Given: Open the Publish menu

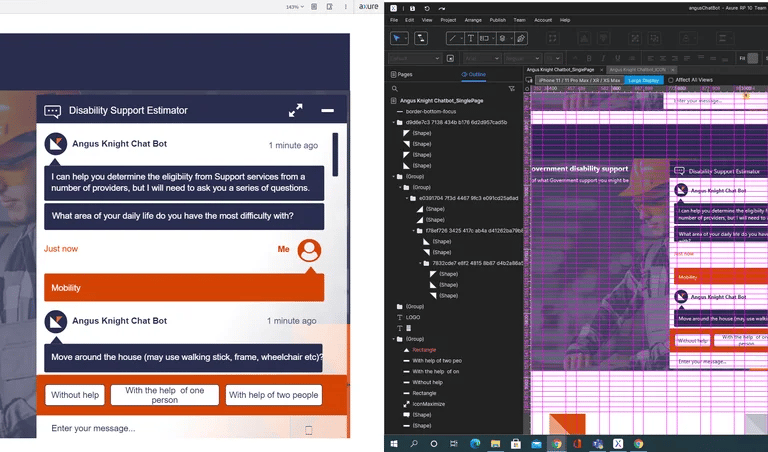Looking at the screenshot, I should coord(497,20).
